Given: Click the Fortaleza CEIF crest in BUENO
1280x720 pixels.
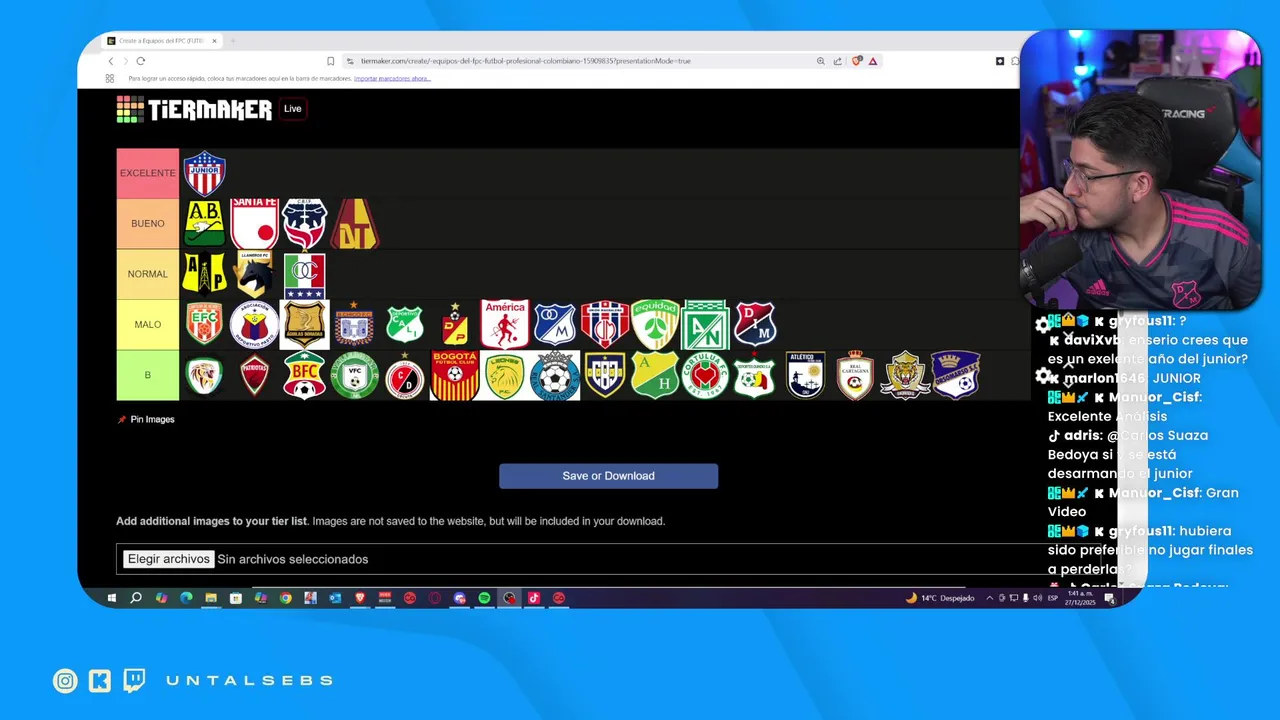Looking at the screenshot, I should 304,223.
